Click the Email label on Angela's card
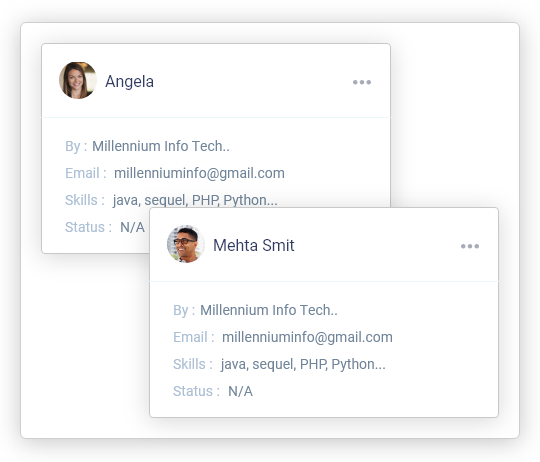The width and height of the screenshot is (540, 462). 85,173
